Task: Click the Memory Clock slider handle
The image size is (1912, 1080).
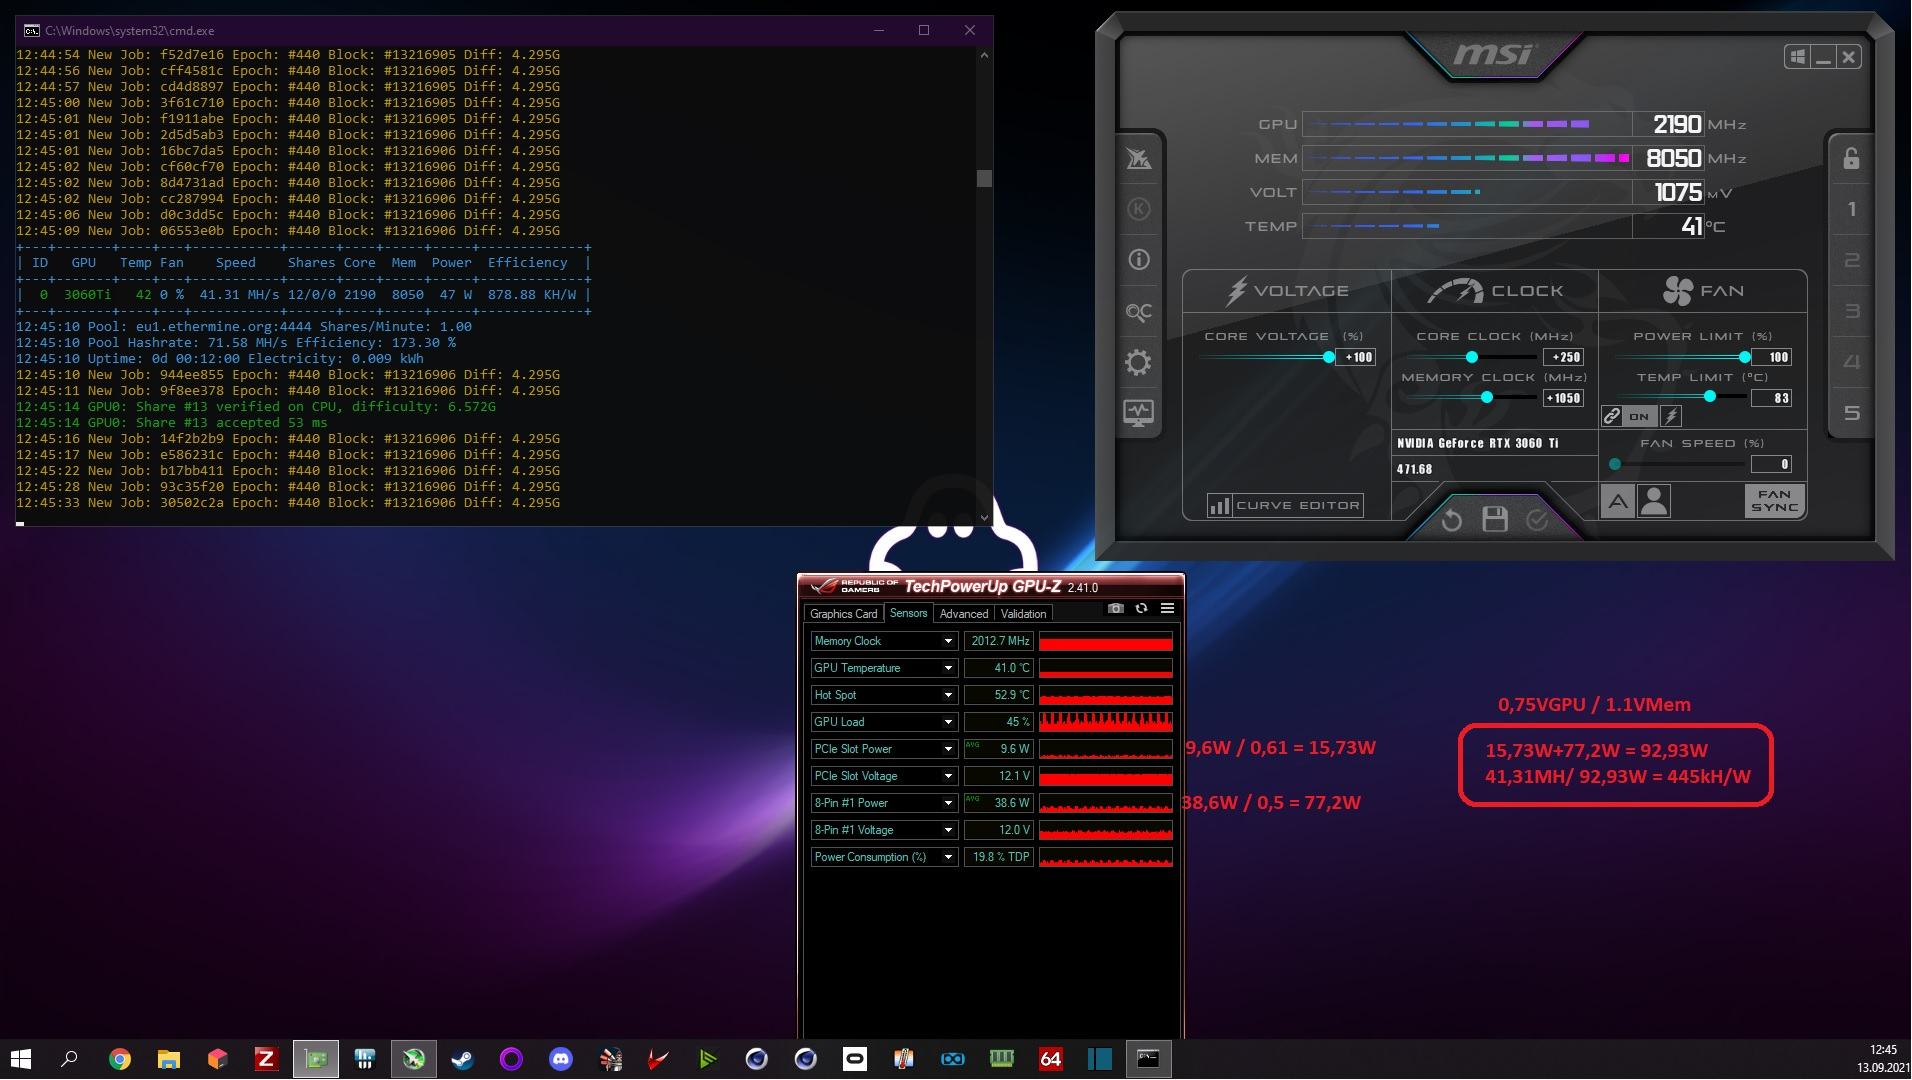Action: (1487, 398)
